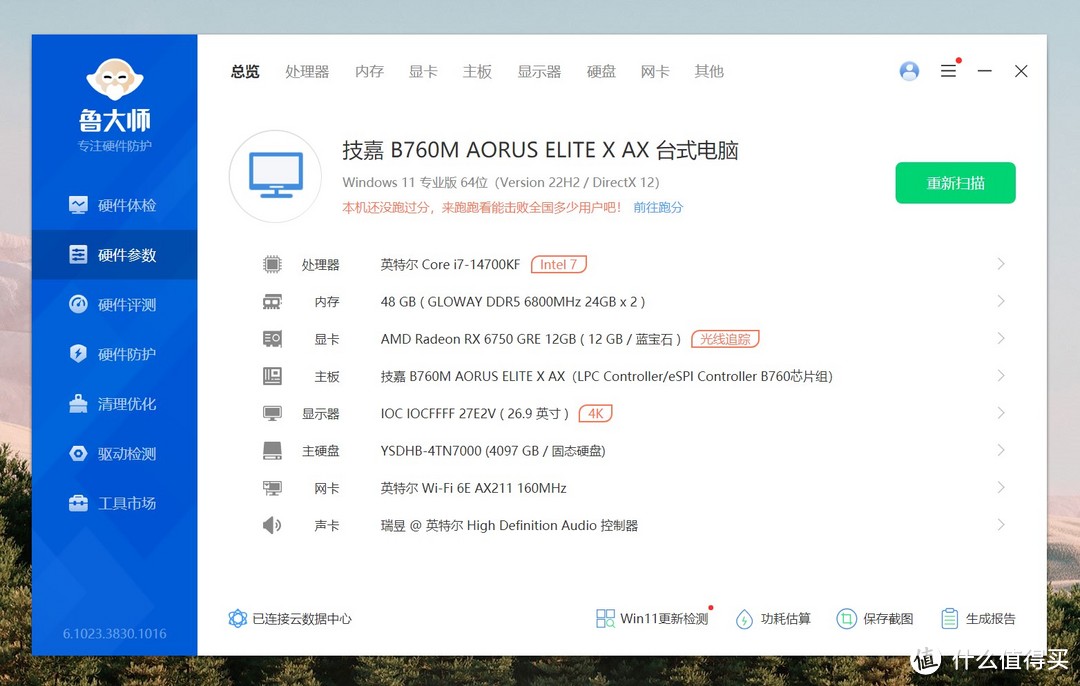Follow the 前往跑分 link
Screen dimensions: 1080x686
point(658,207)
